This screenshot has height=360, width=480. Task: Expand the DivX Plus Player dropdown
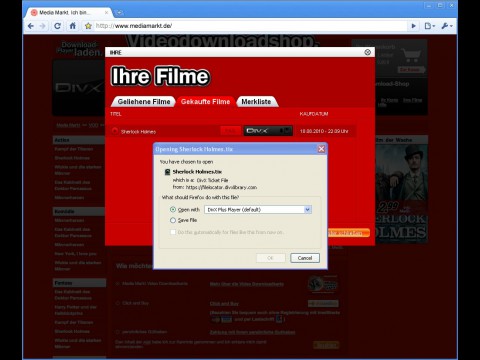click(x=308, y=210)
